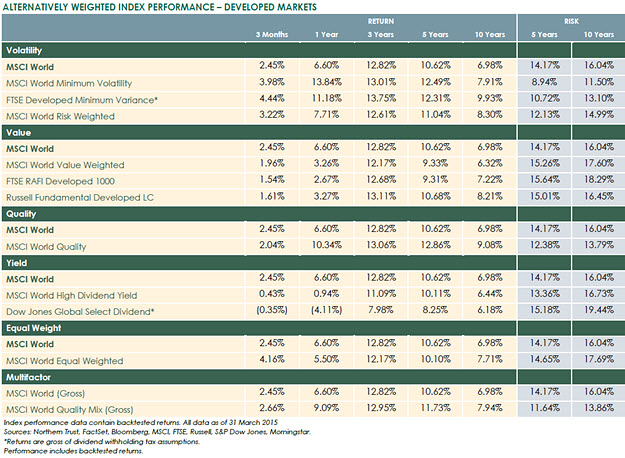
Task: Click the dividend withholding tax footnote
Action: 102,442
